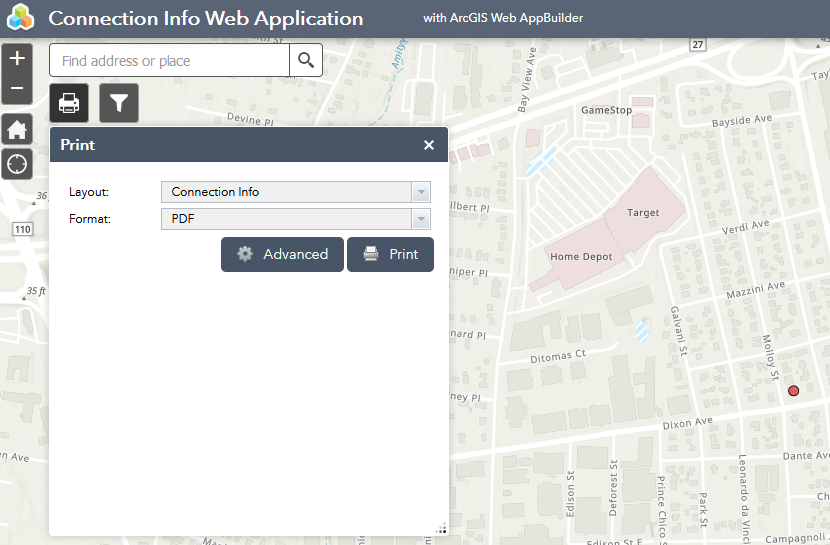Click the GameStop map label
Screen dimensions: 830x545
click(607, 110)
